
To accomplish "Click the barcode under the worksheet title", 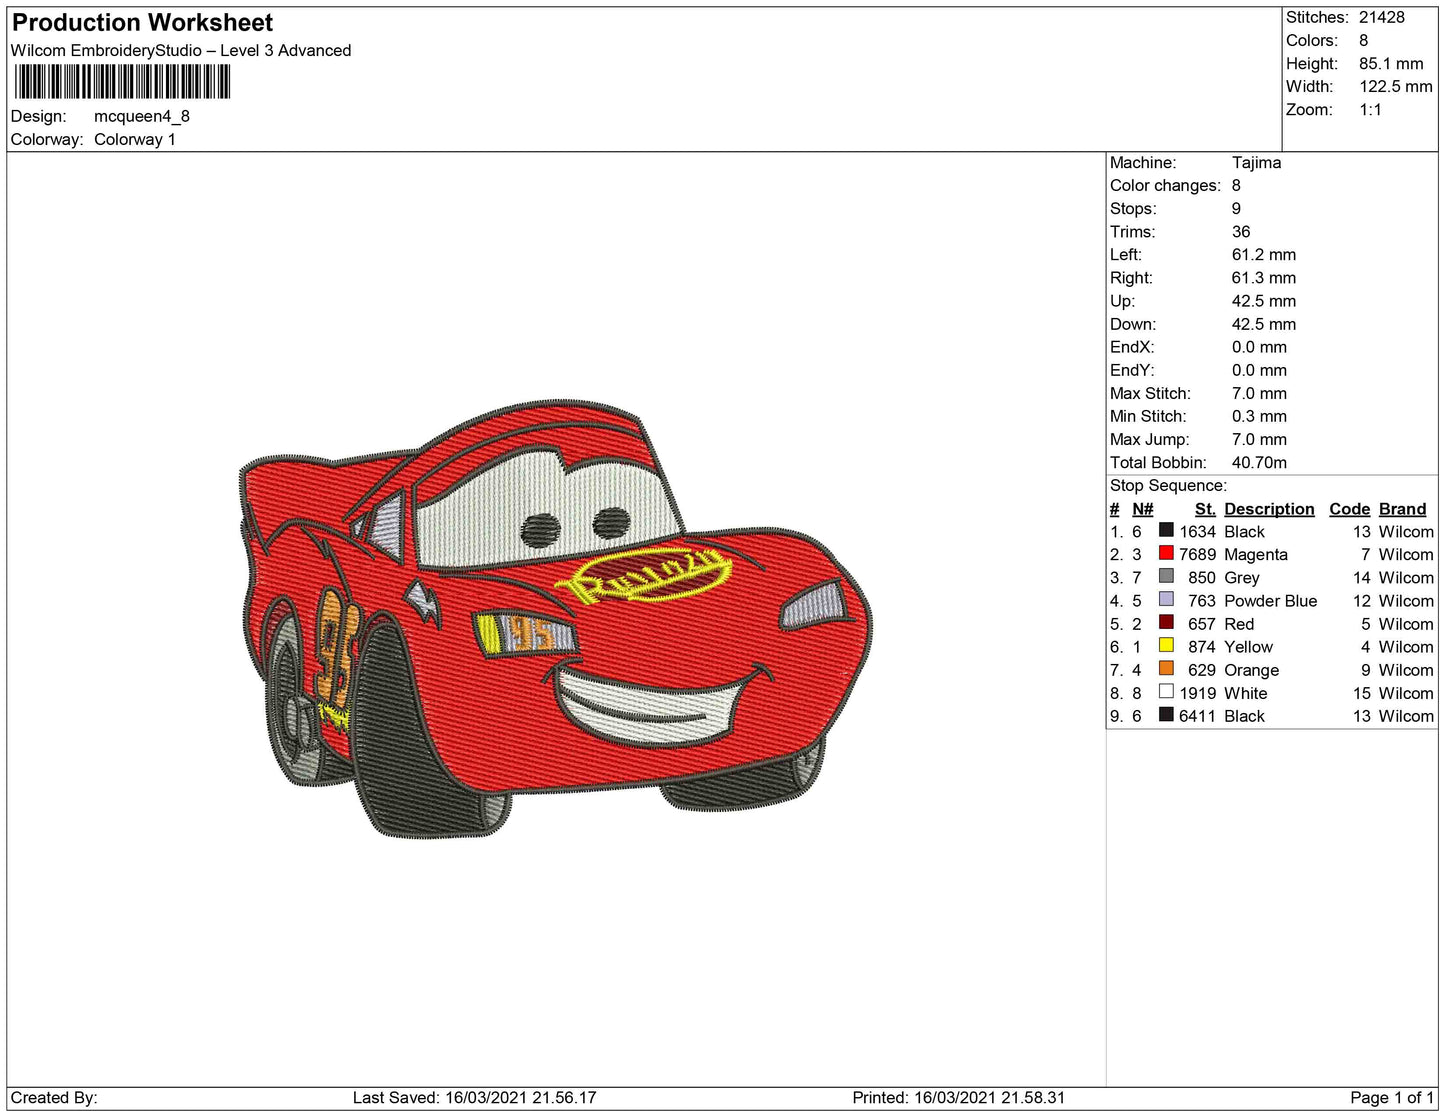I will pos(122,82).
